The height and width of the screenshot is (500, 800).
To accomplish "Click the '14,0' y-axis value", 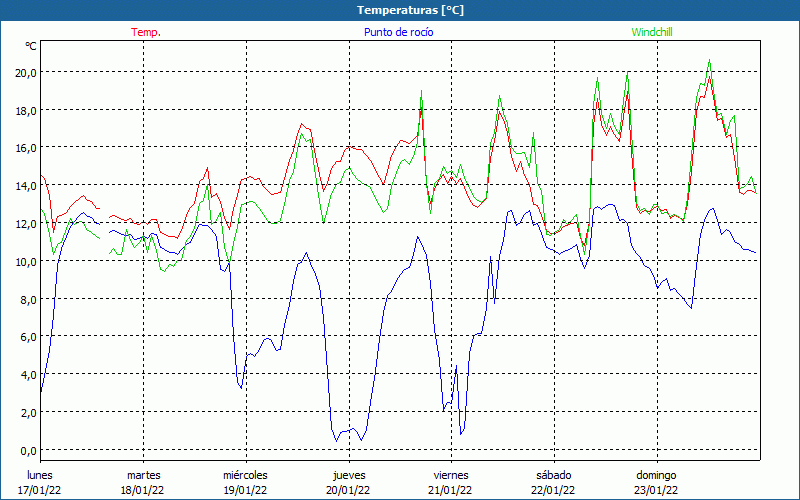I will (26, 186).
